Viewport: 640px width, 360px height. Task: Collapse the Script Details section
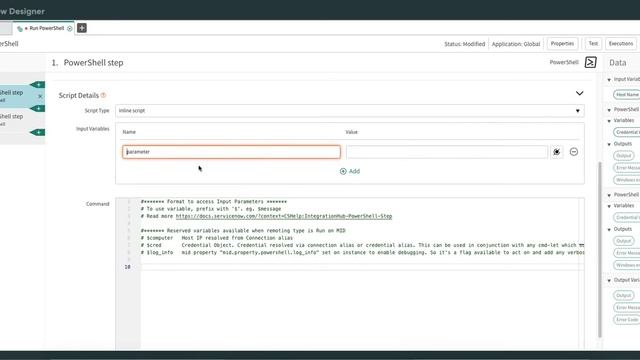[579, 93]
